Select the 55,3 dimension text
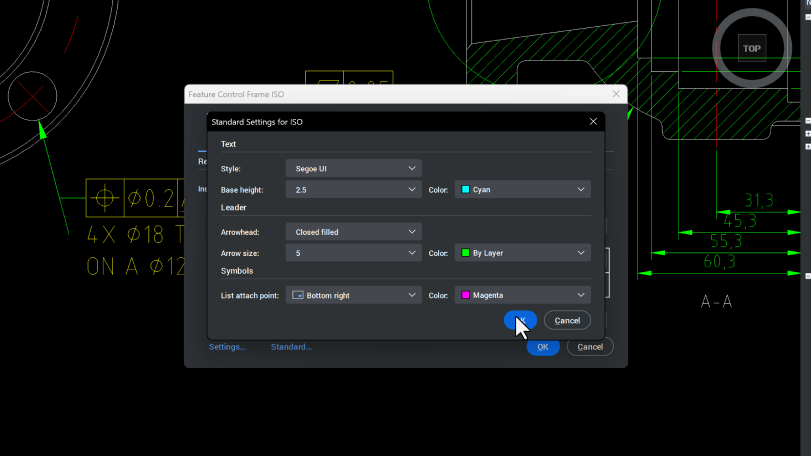The height and width of the screenshot is (456, 811). (x=726, y=241)
